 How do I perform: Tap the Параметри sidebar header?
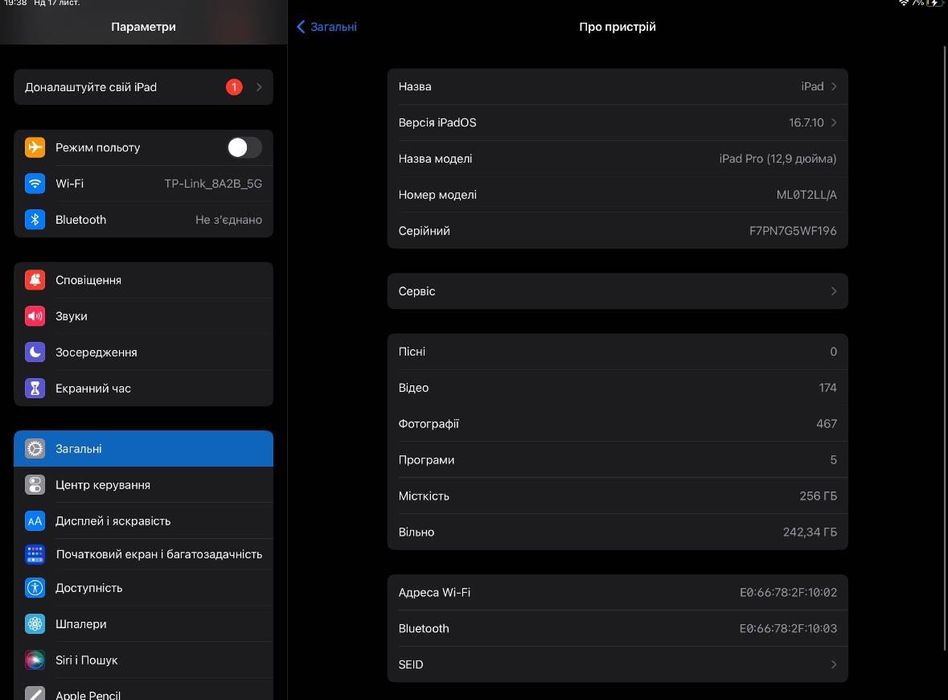click(x=143, y=27)
